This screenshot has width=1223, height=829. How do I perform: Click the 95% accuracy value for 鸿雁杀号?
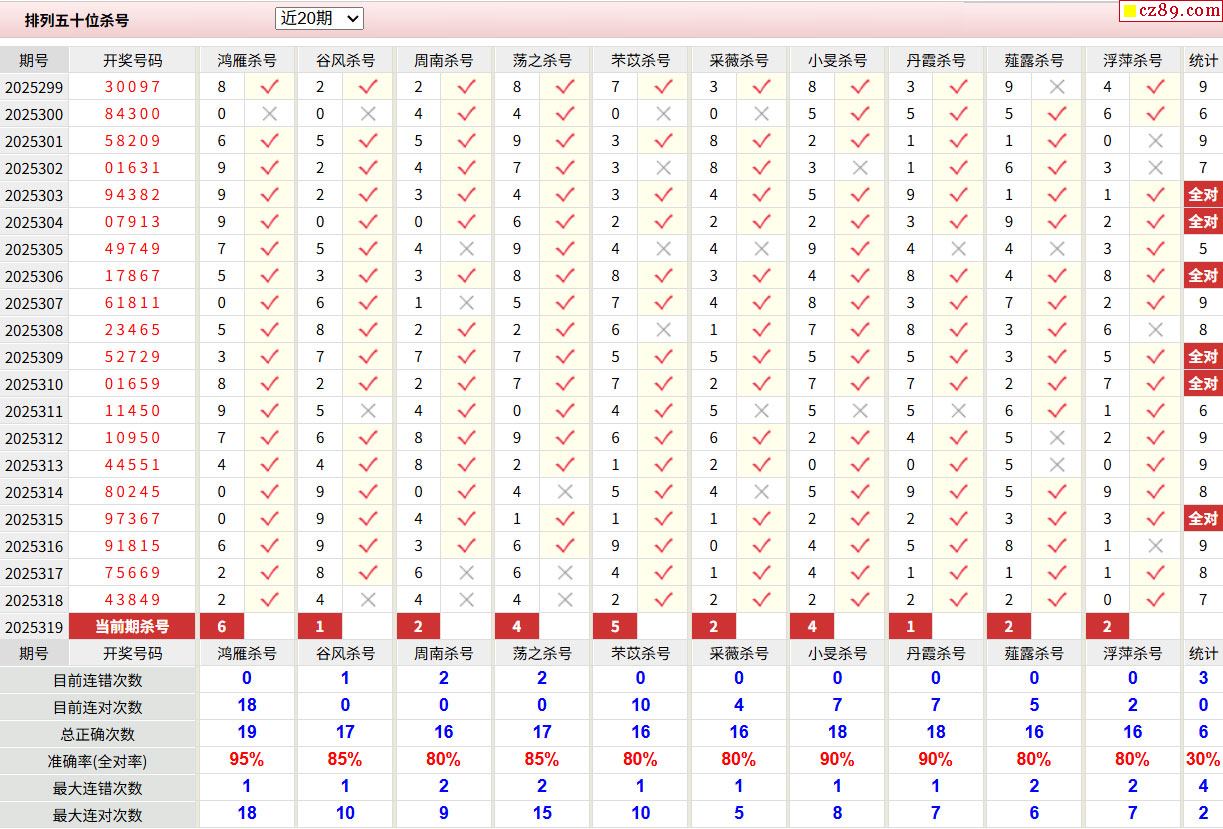coord(246,760)
